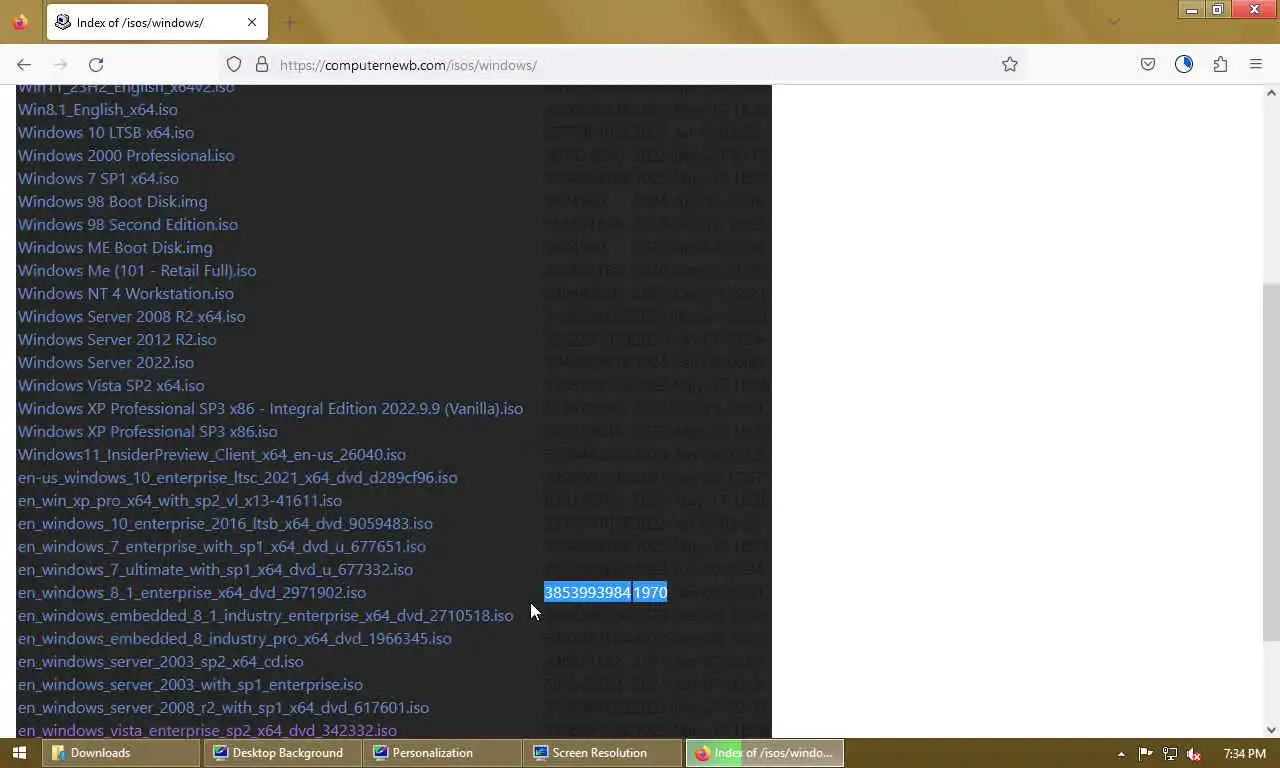Click the Forward navigation arrow
The width and height of the screenshot is (1280, 768).
(x=60, y=64)
